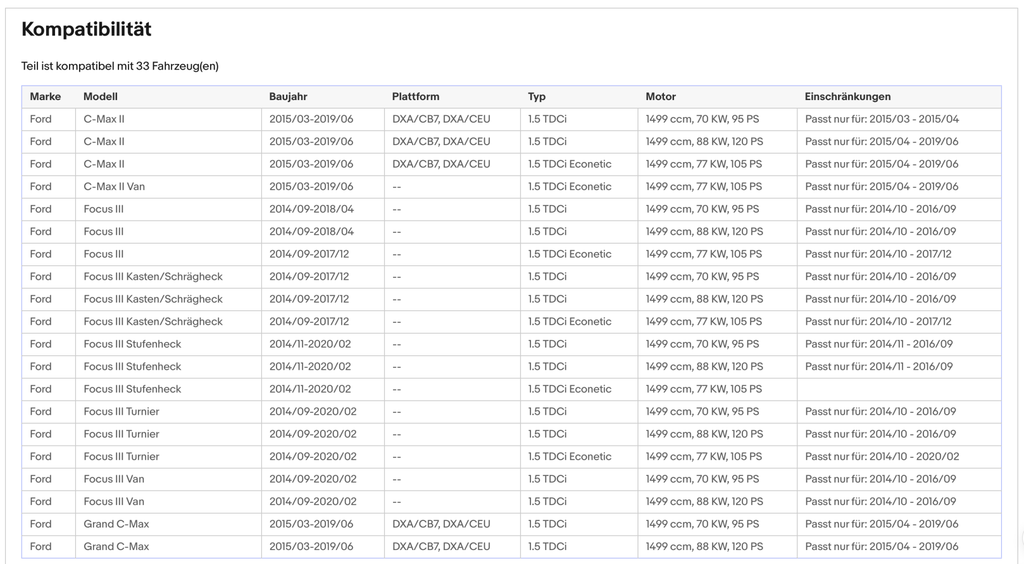The image size is (1024, 564).
Task: Select the first Focus III Kasten/Schrägheck cell
Action: point(168,277)
